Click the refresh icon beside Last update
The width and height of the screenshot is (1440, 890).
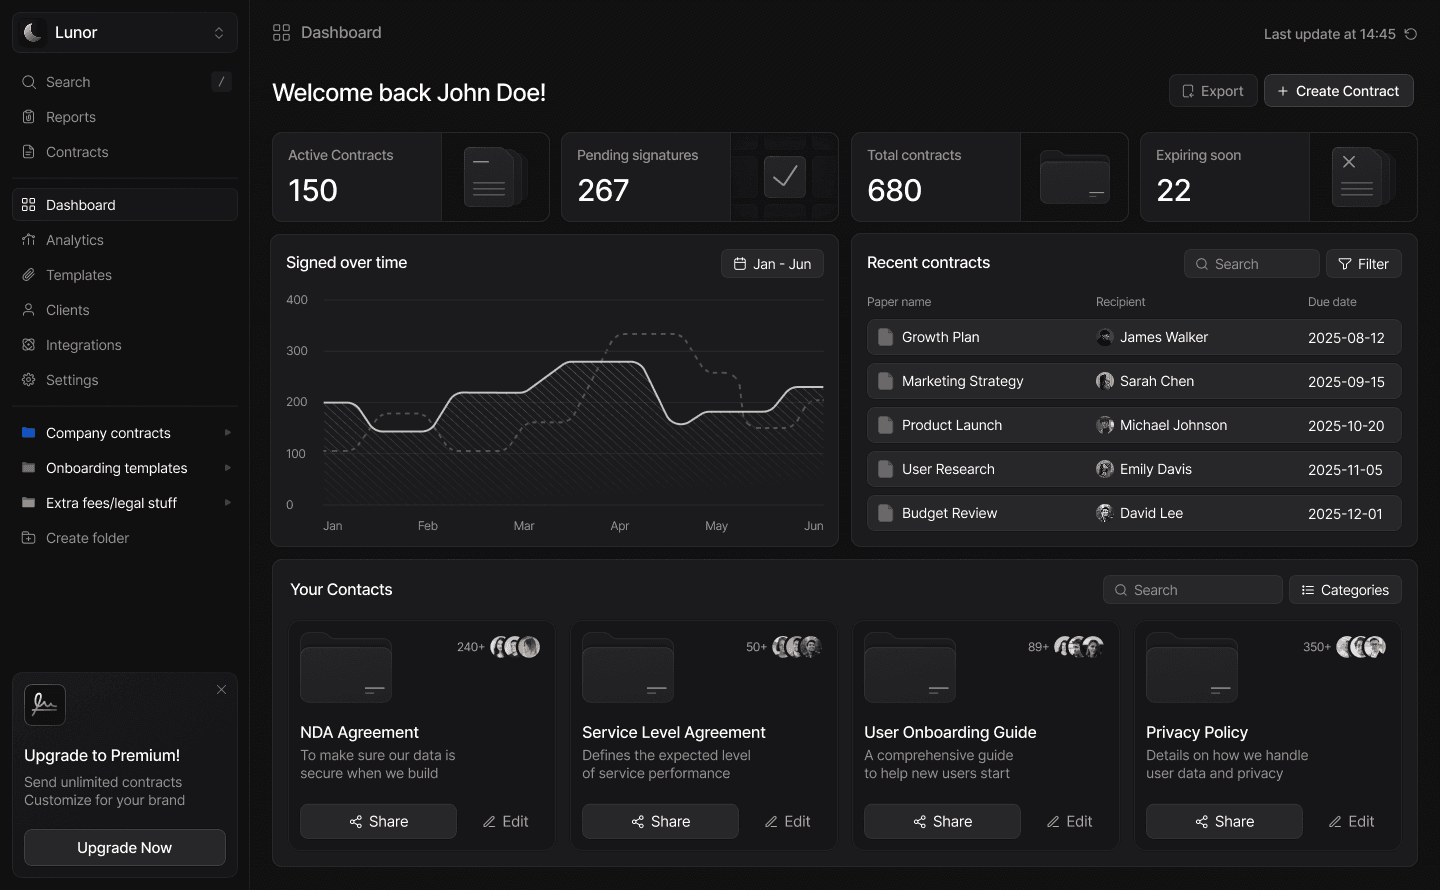tap(1410, 34)
